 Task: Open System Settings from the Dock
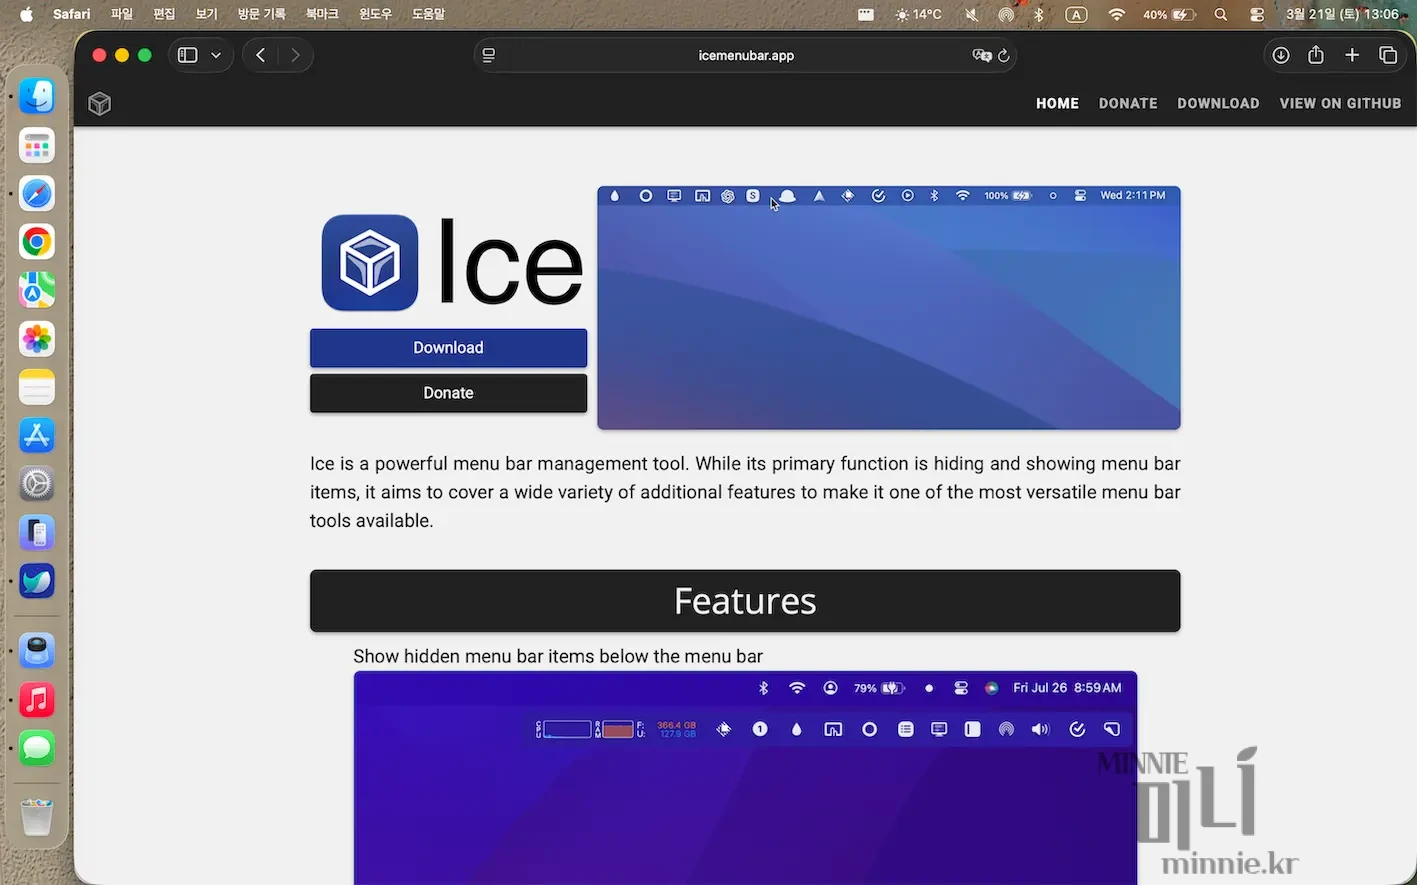tap(37, 484)
